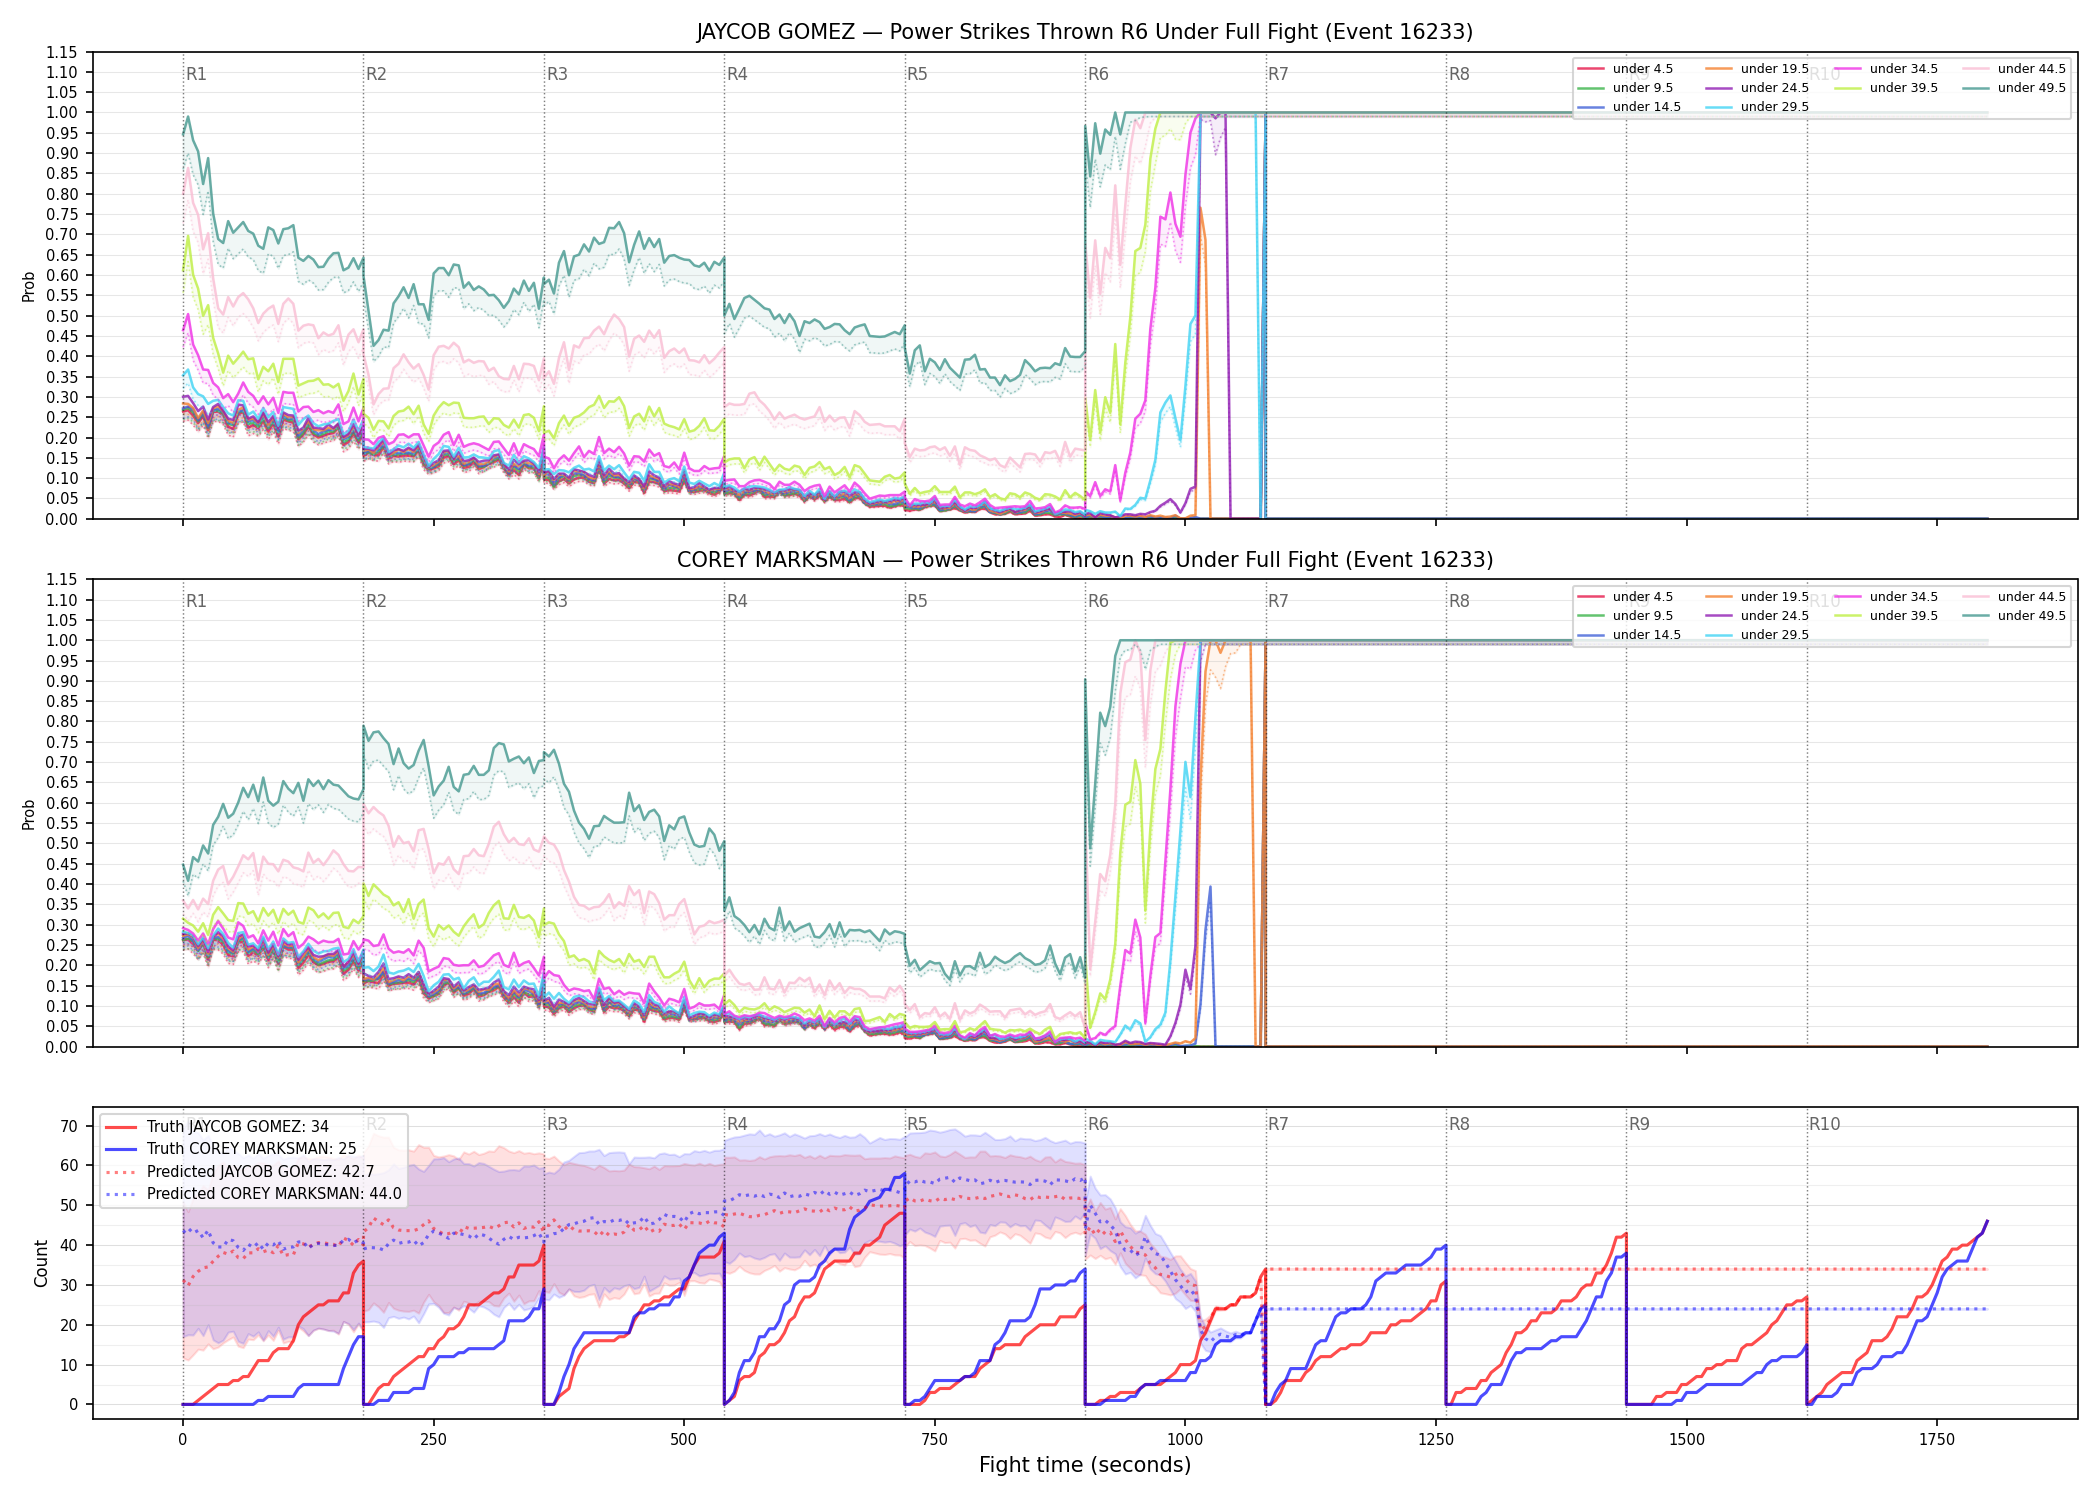Click R1 round marker in JAYCOB GOMEZ chart
The height and width of the screenshot is (1500, 2100).
(196, 74)
